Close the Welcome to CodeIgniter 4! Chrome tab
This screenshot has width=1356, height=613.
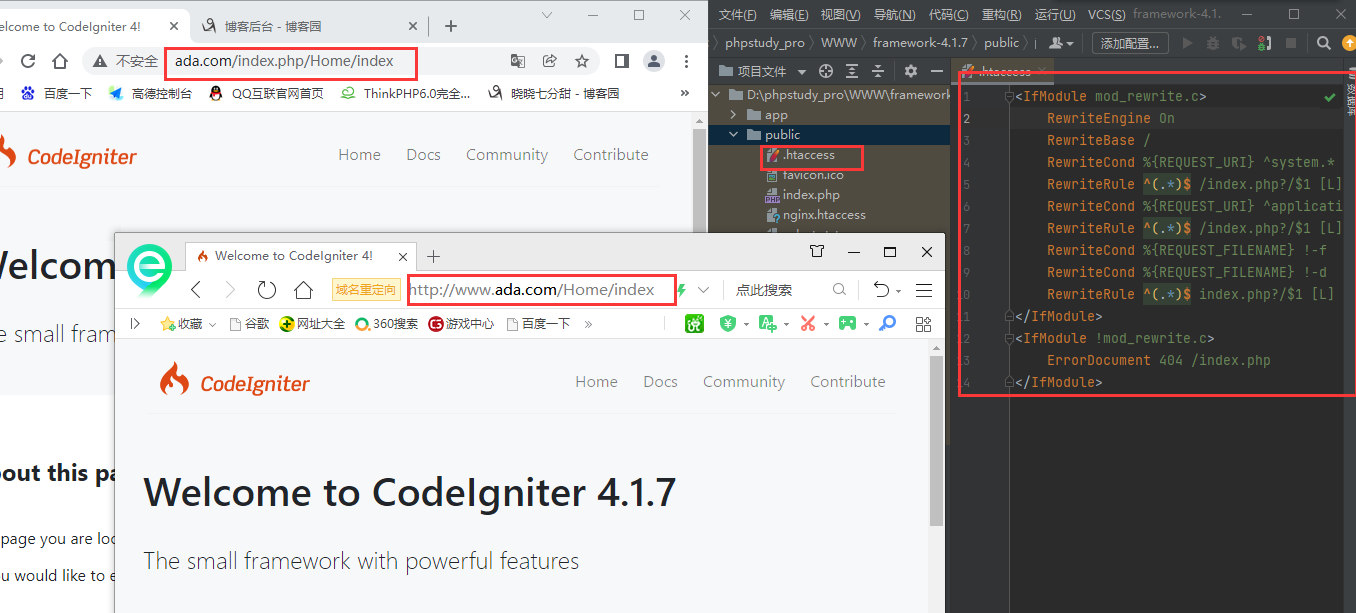point(175,27)
